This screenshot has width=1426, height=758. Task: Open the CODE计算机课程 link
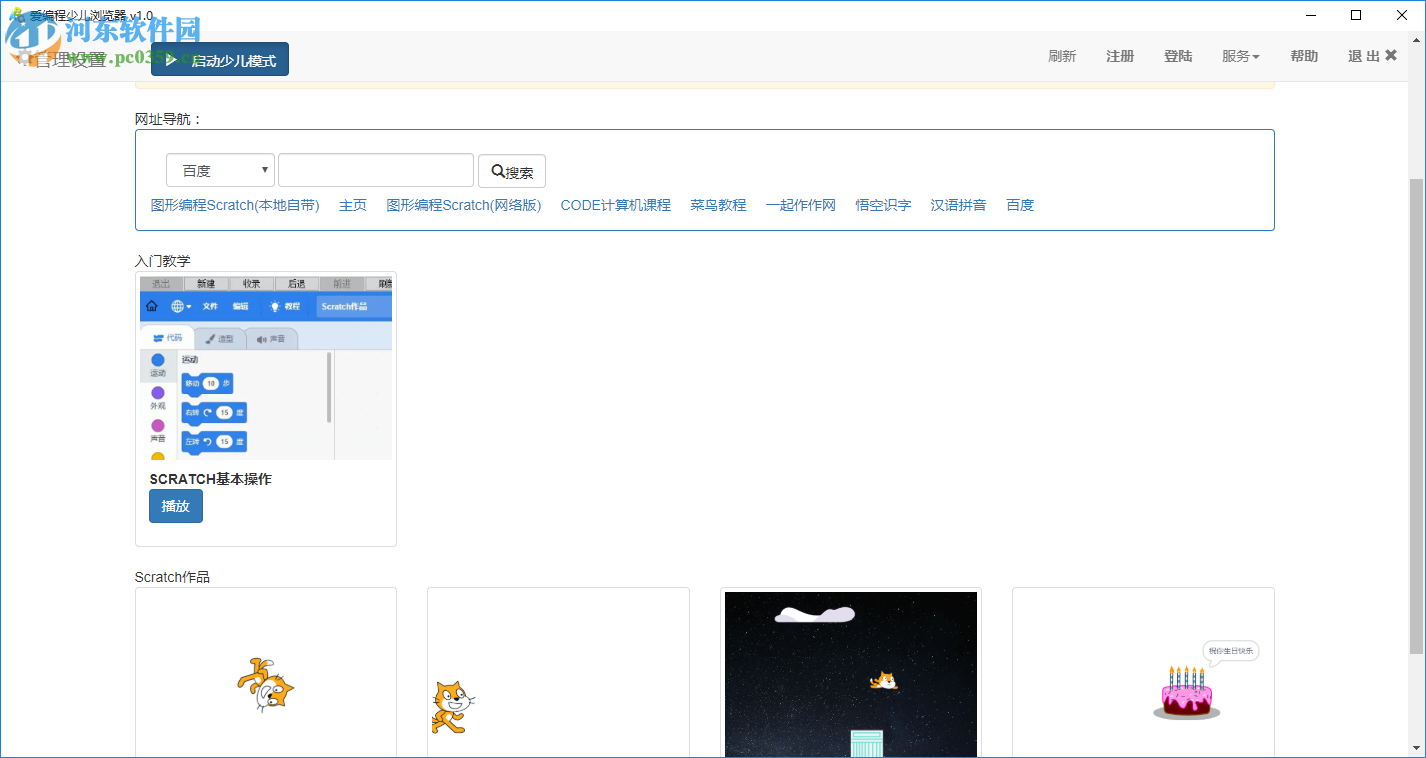coord(614,205)
